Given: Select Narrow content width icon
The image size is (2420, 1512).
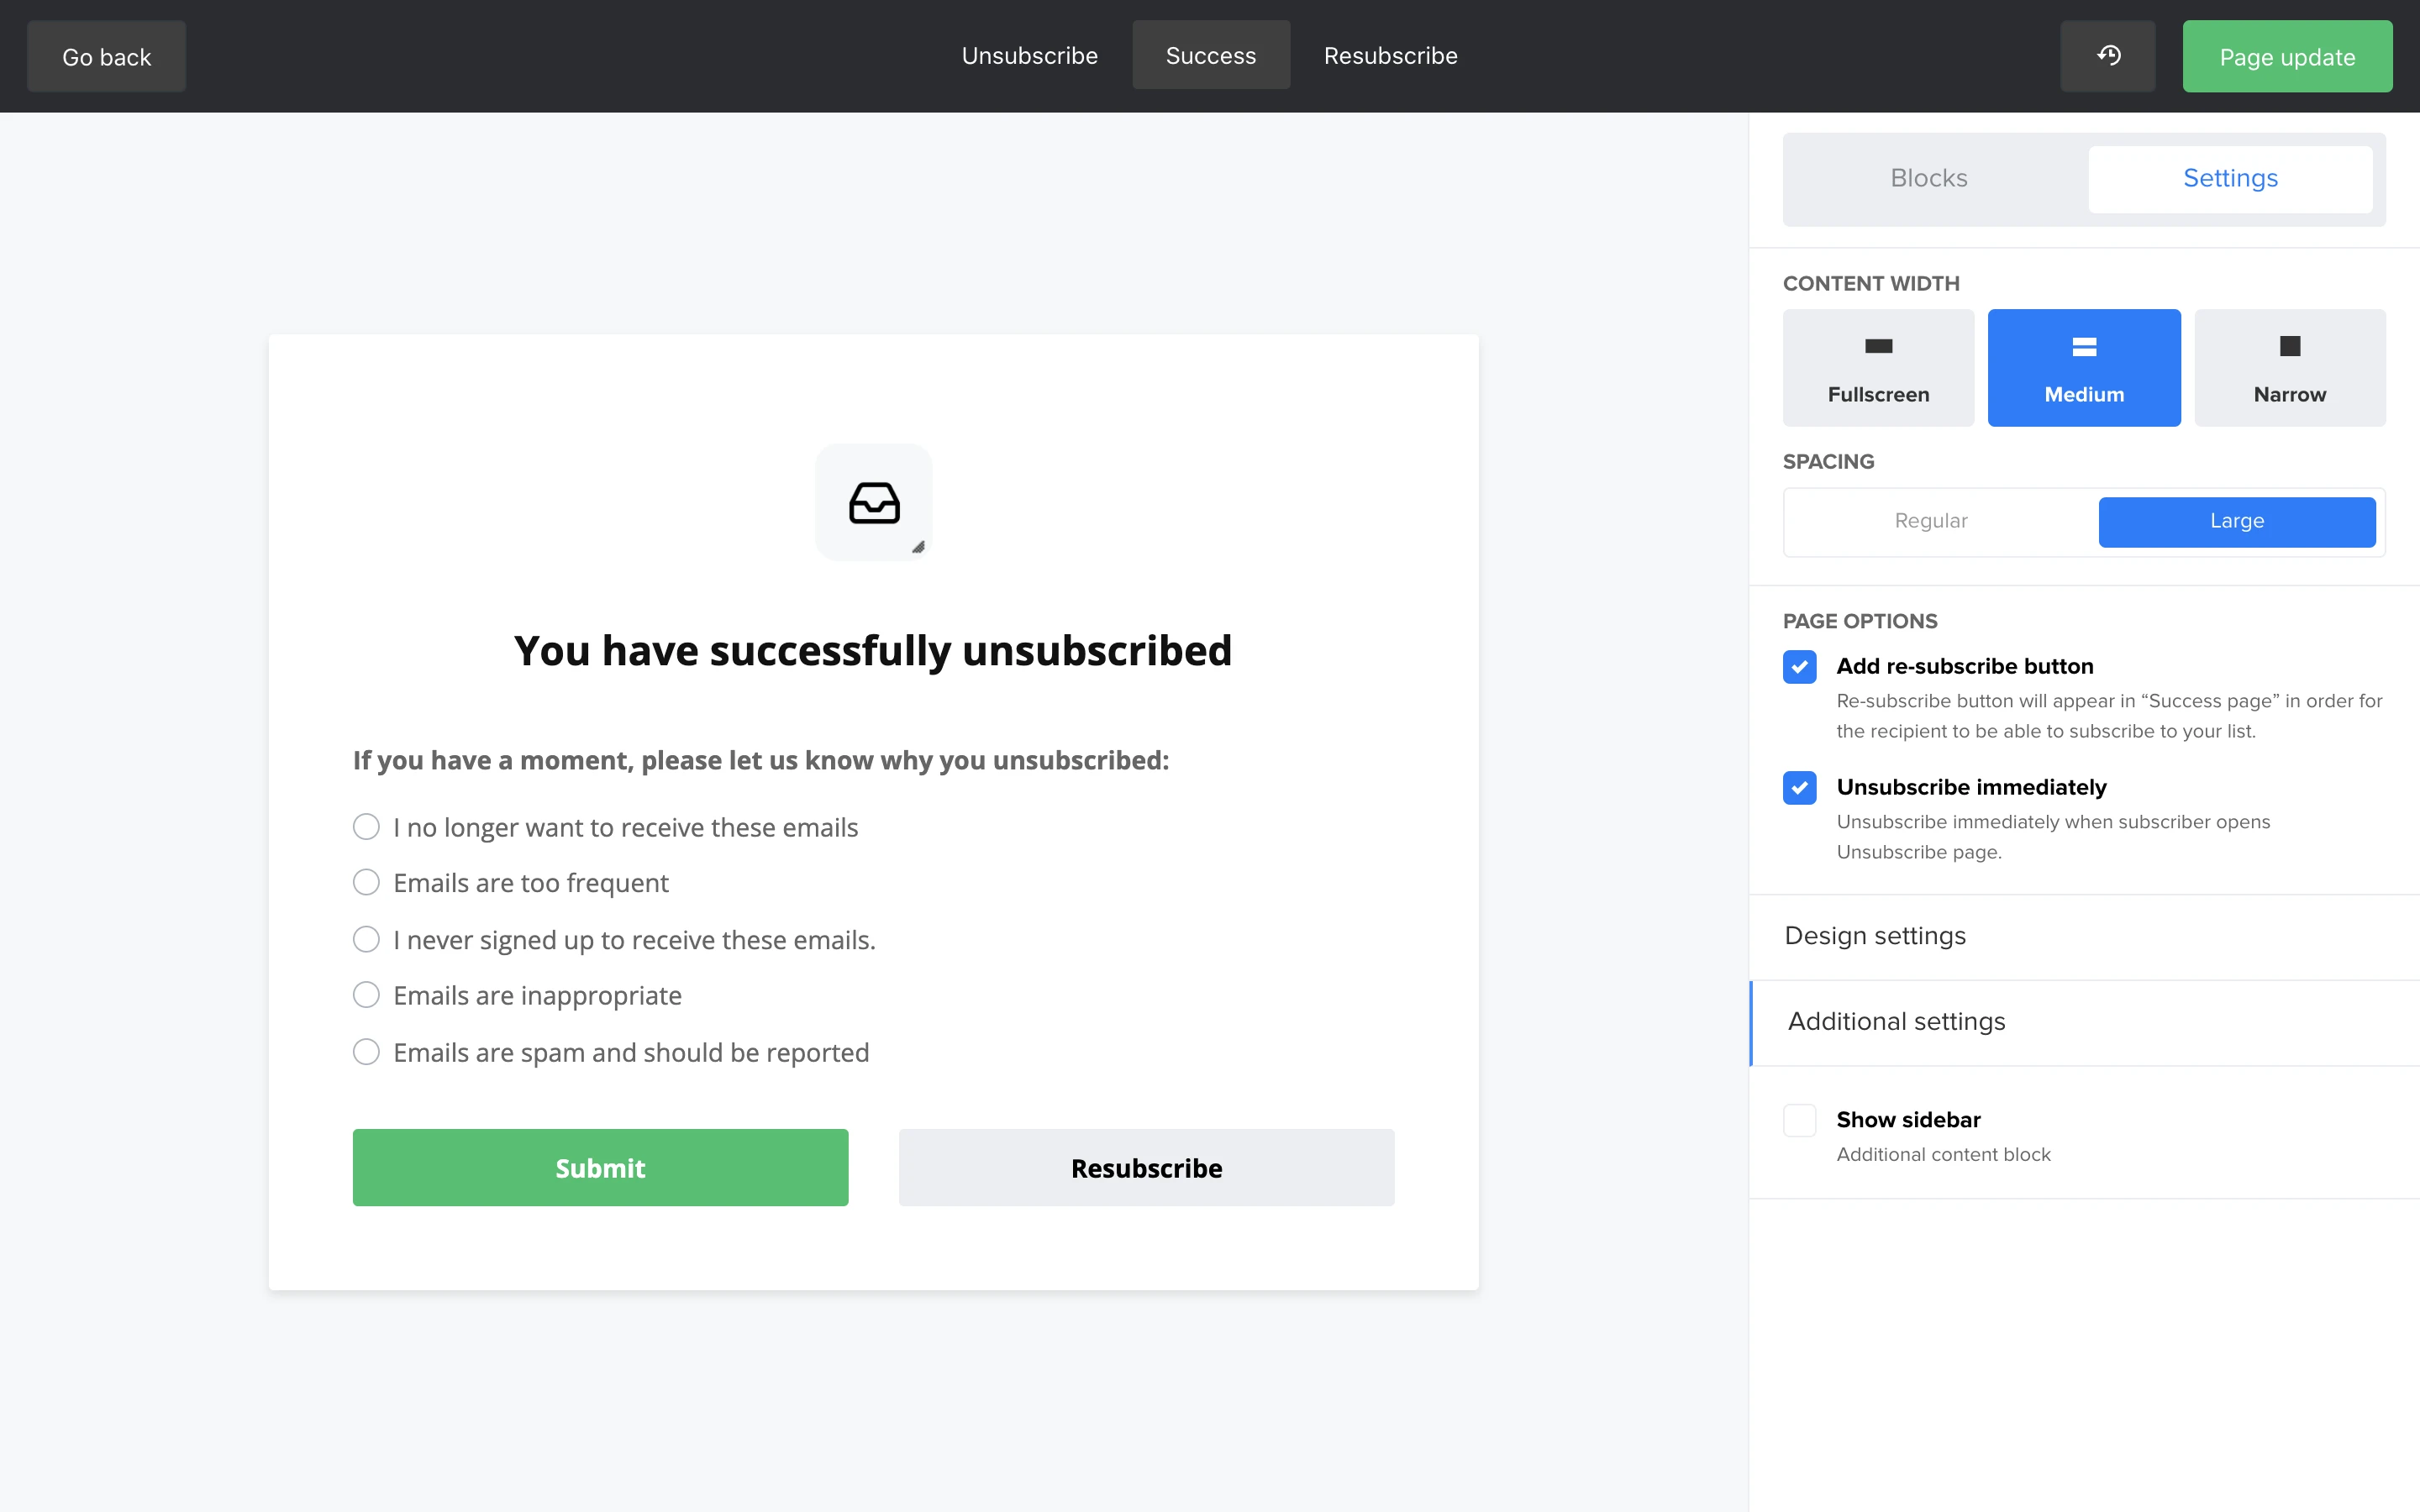Looking at the screenshot, I should (2289, 346).
